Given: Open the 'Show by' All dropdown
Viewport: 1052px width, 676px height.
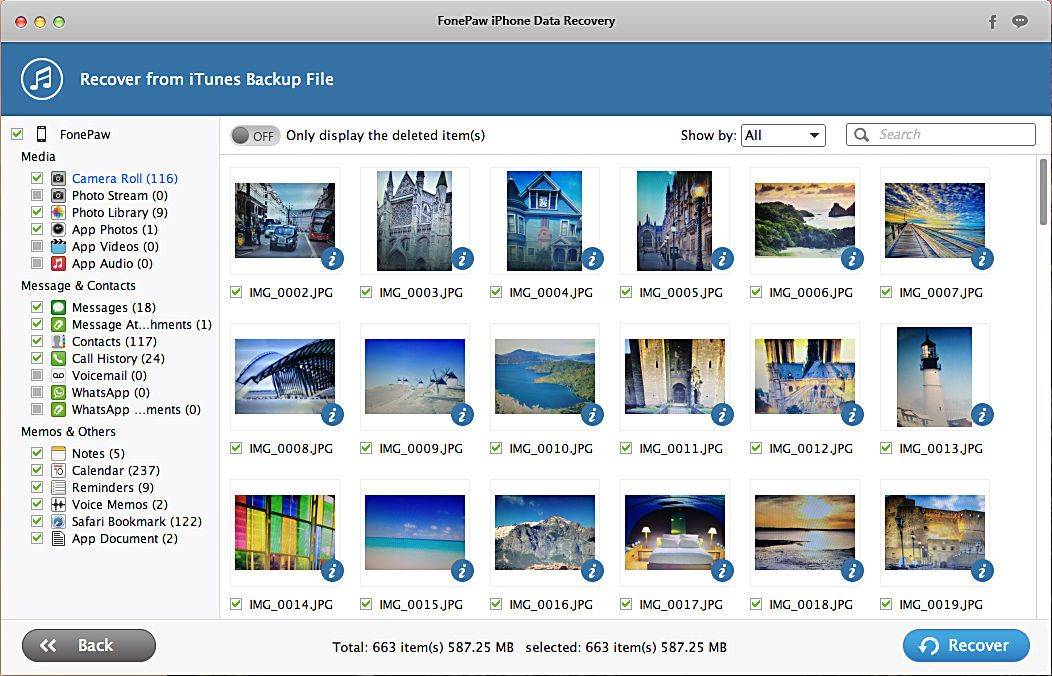Looking at the screenshot, I should click(783, 136).
